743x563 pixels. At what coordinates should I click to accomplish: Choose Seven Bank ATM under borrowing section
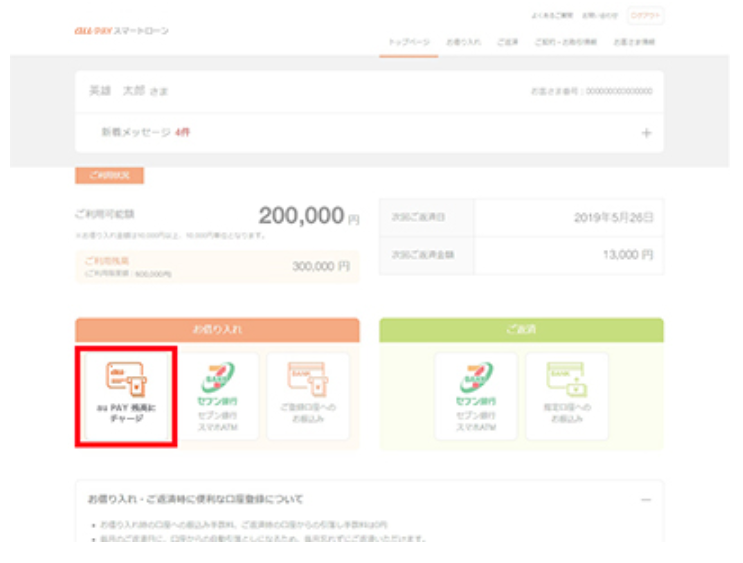click(217, 396)
